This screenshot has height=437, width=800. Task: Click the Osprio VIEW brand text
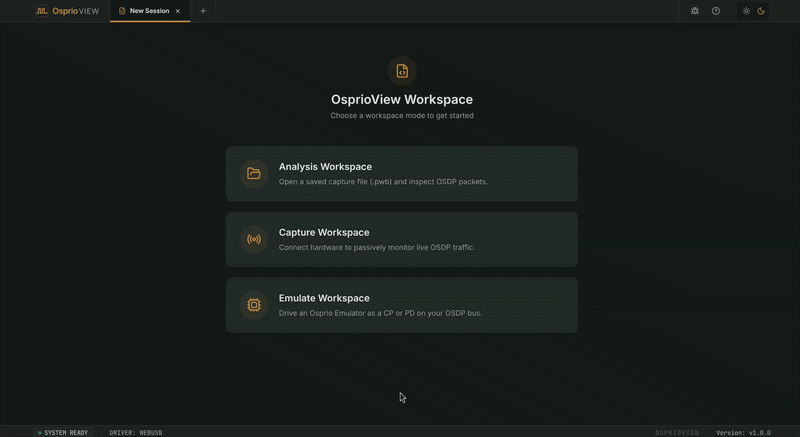click(x=76, y=11)
